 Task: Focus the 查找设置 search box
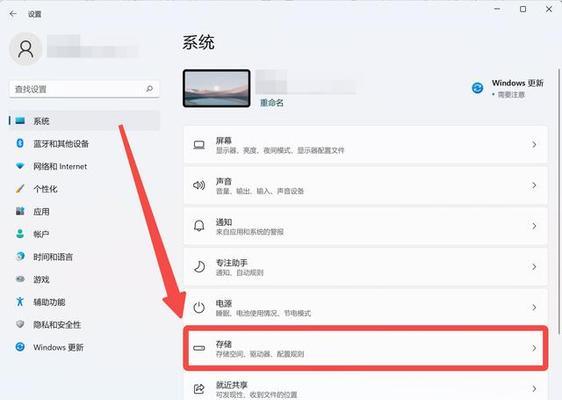pyautogui.click(x=84, y=89)
